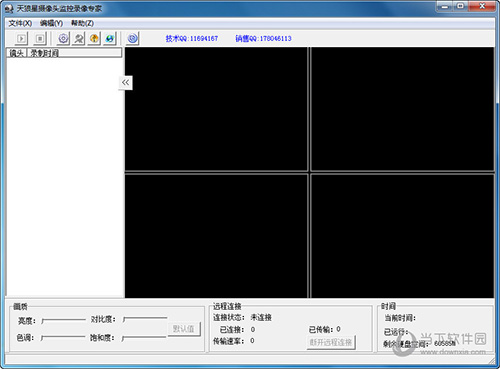Click the blue disc toolbar icon
Viewport: 500px width, 369px height.
132,39
